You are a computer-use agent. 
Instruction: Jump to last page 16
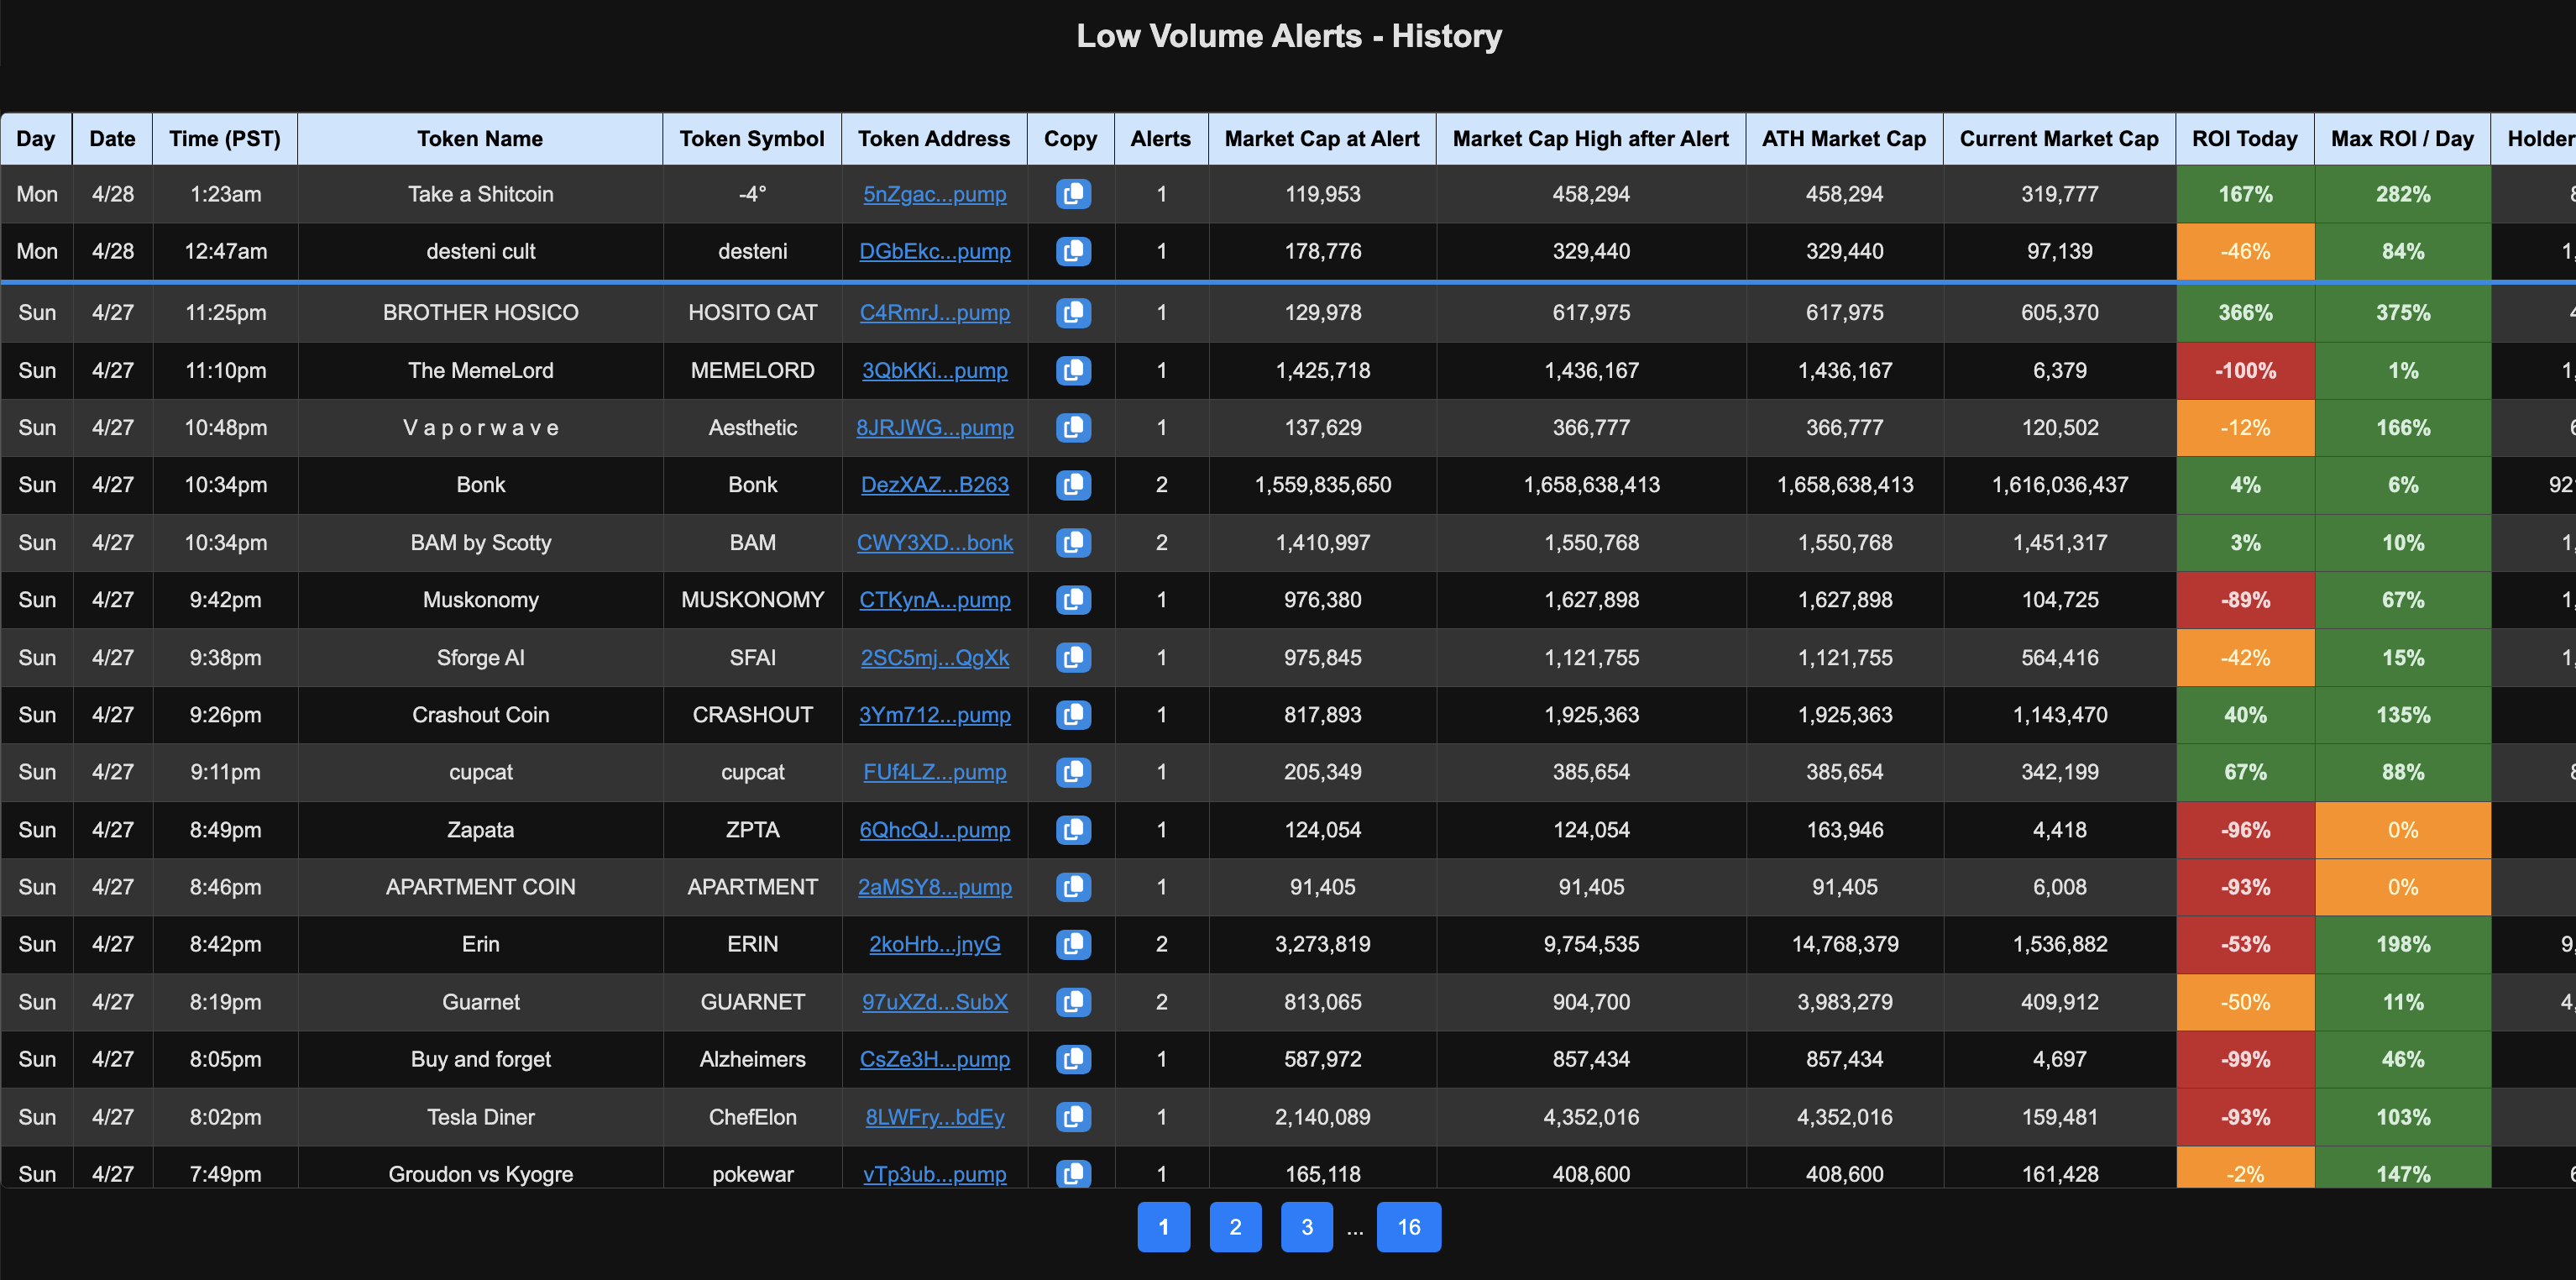point(1408,1227)
